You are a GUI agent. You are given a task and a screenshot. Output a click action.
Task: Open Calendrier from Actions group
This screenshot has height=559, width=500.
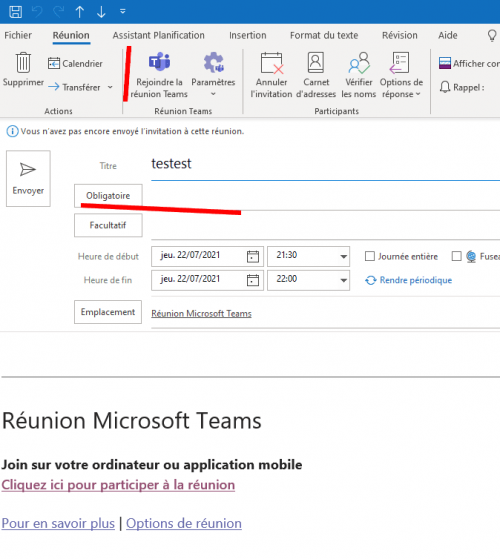pyautogui.click(x=75, y=63)
